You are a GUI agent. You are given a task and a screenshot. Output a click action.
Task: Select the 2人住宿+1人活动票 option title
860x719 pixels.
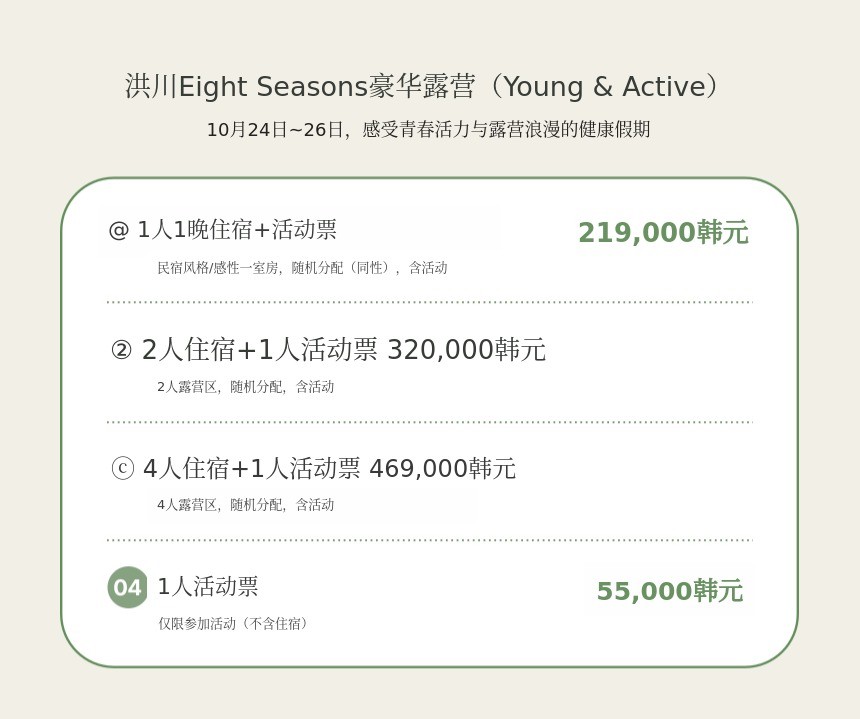click(x=260, y=350)
